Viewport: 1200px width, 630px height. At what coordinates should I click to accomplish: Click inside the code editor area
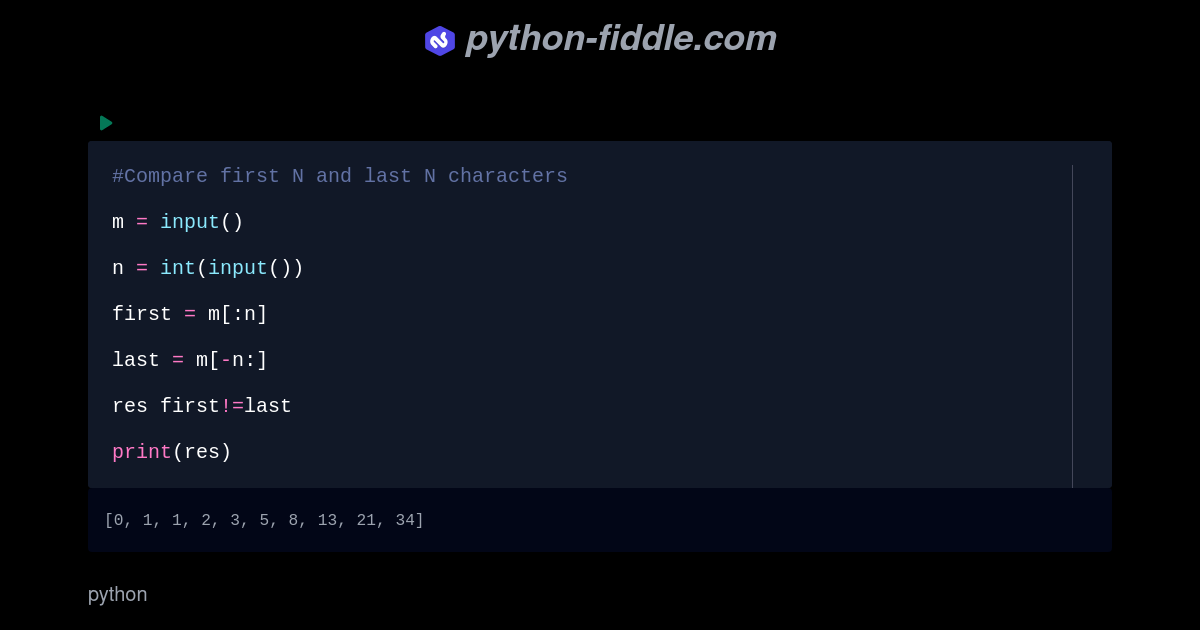point(600,313)
